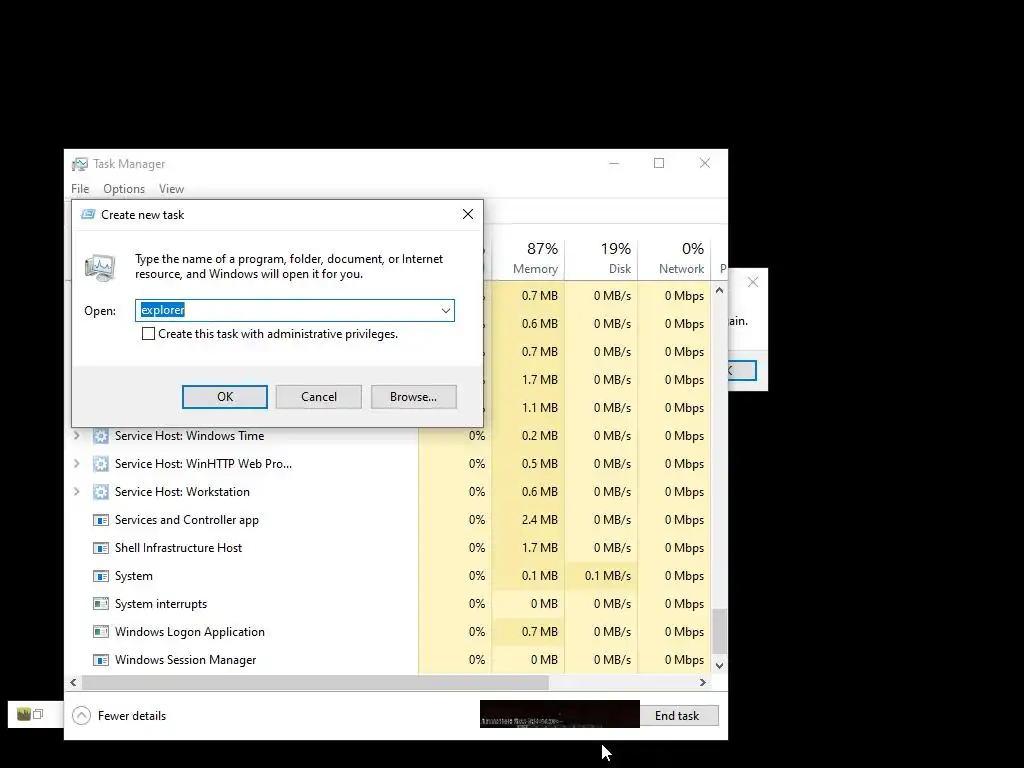The width and height of the screenshot is (1024, 768).
Task: Click the Shell Infrastructure Host icon
Action: [x=101, y=548]
